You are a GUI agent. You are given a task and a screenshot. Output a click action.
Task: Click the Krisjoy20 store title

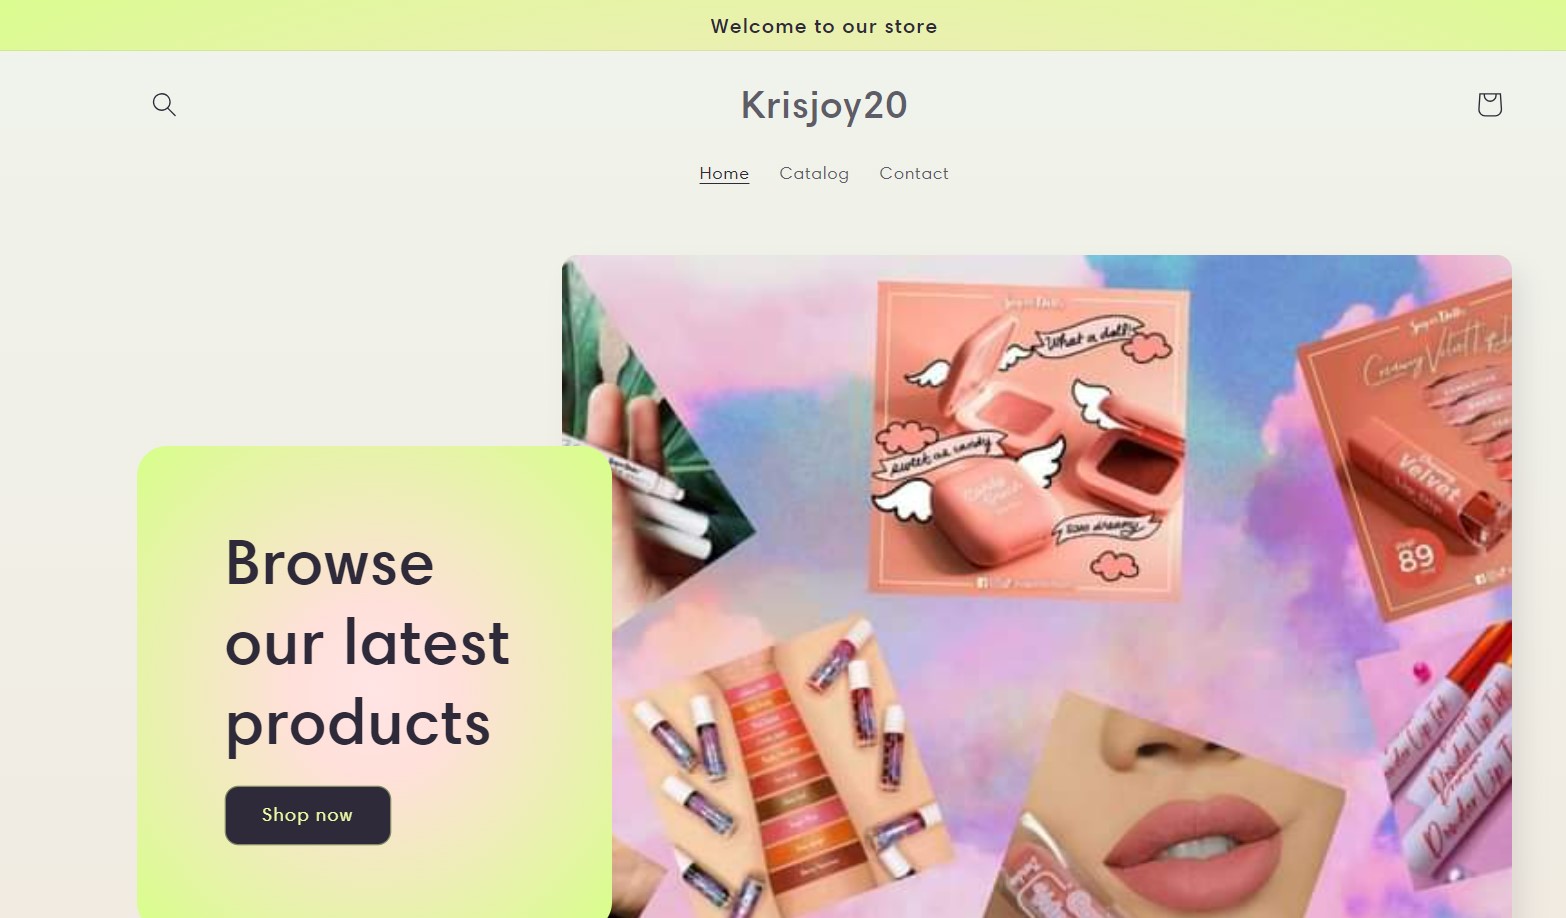click(x=824, y=105)
